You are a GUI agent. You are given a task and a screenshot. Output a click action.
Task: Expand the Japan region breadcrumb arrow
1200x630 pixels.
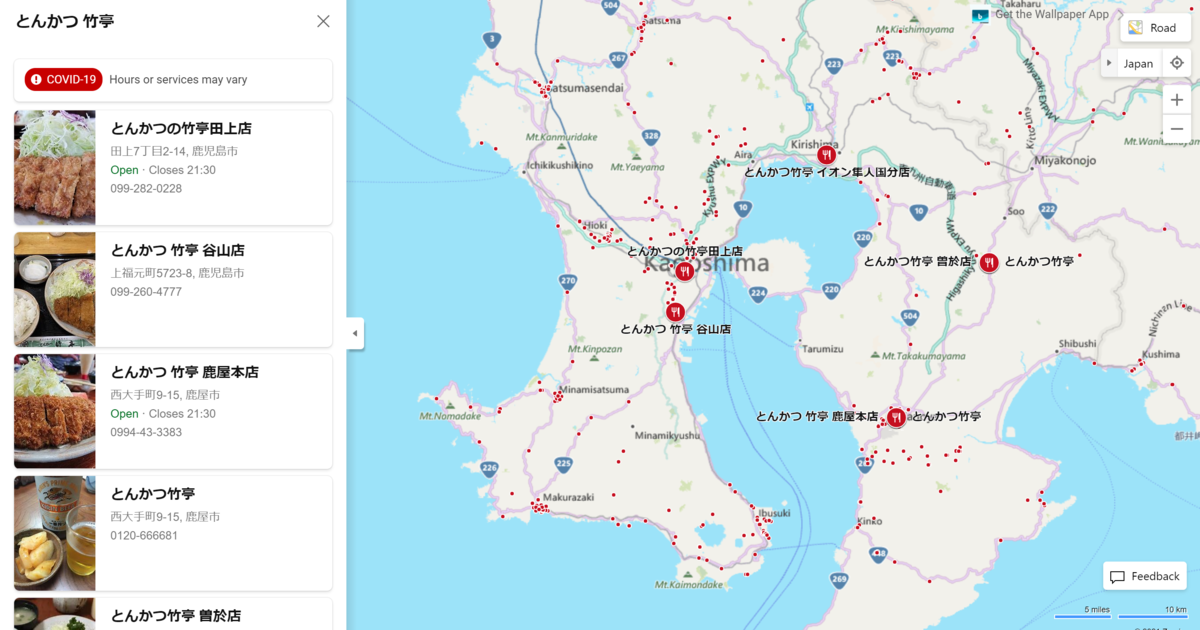click(x=1109, y=63)
